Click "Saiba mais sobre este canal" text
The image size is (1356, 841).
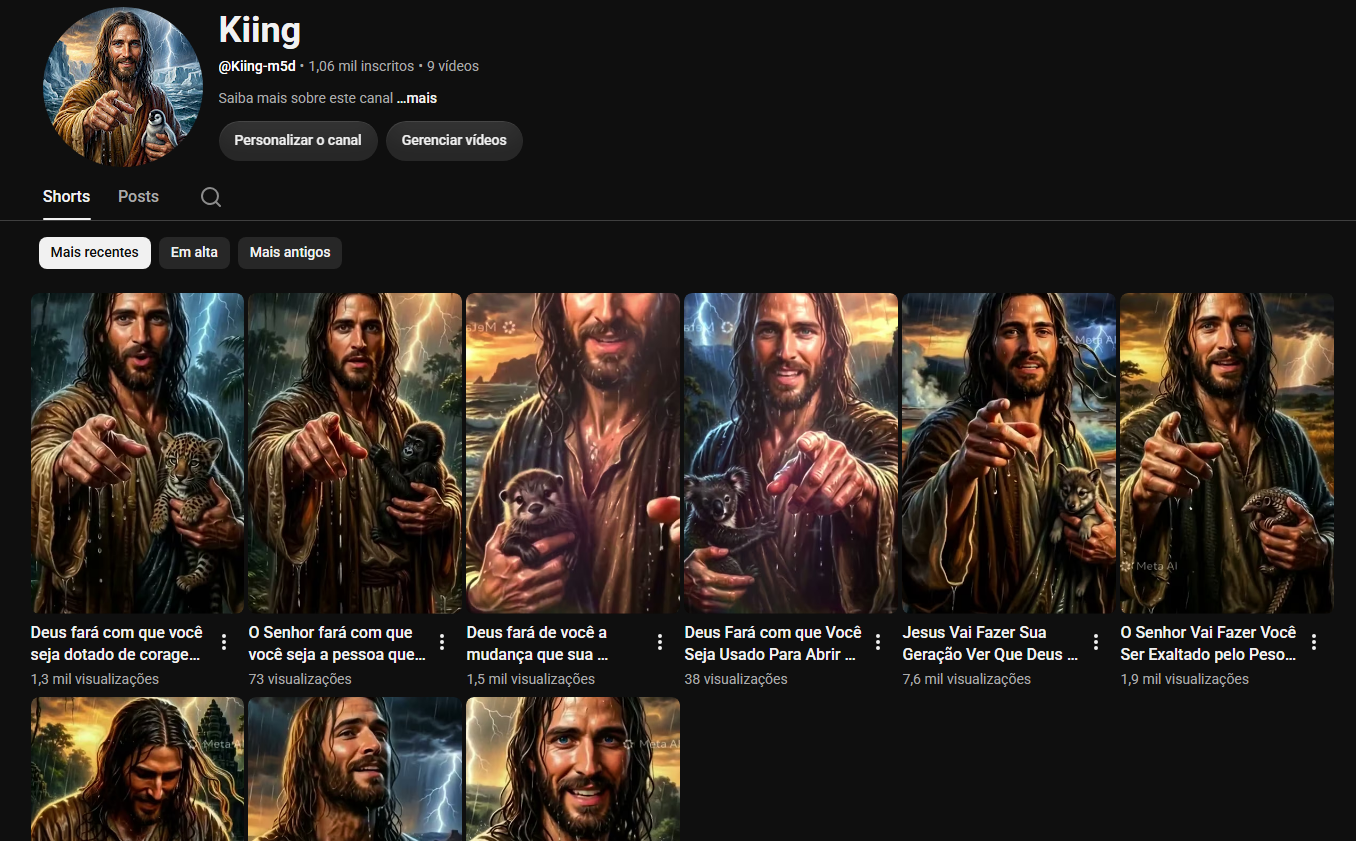click(x=305, y=99)
